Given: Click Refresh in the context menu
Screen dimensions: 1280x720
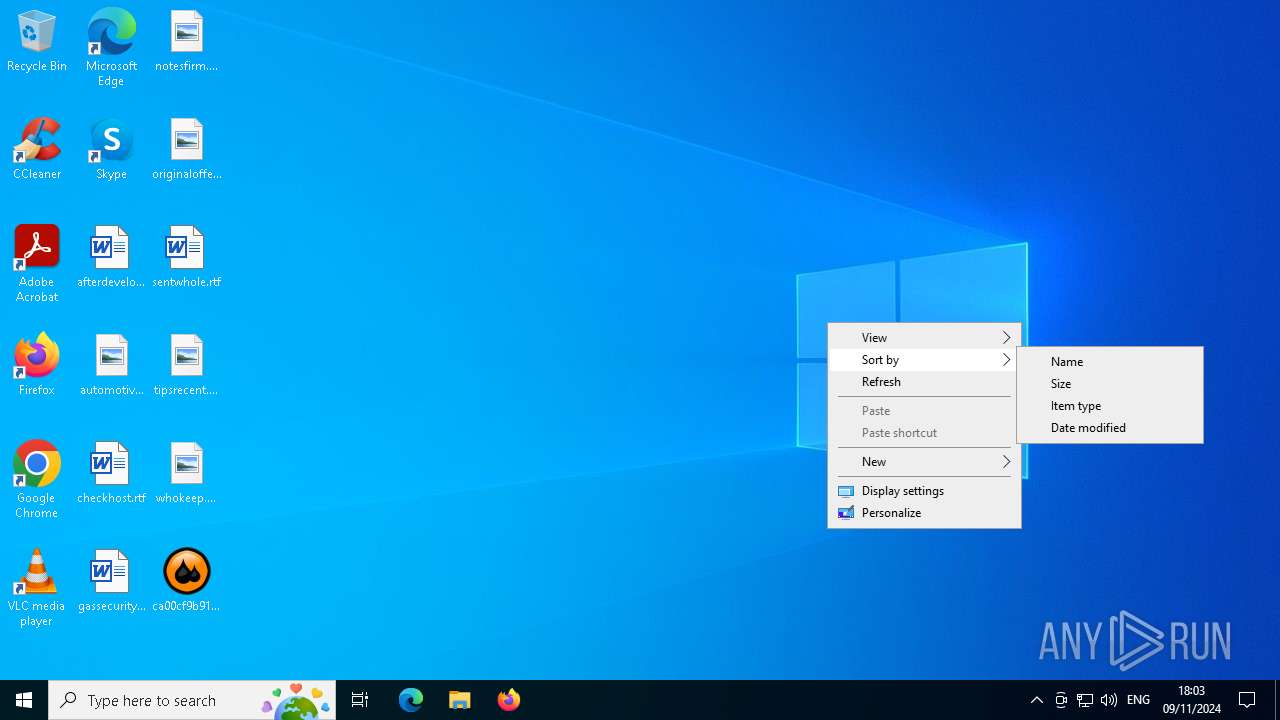Looking at the screenshot, I should click(x=924, y=382).
